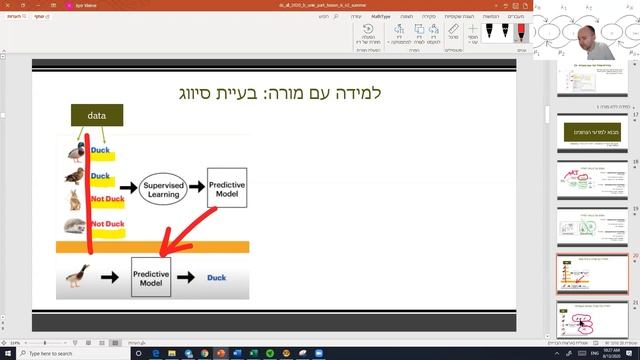Select slide 19 thumbnail
Viewport: 640px width, 360px height.
coord(592,227)
